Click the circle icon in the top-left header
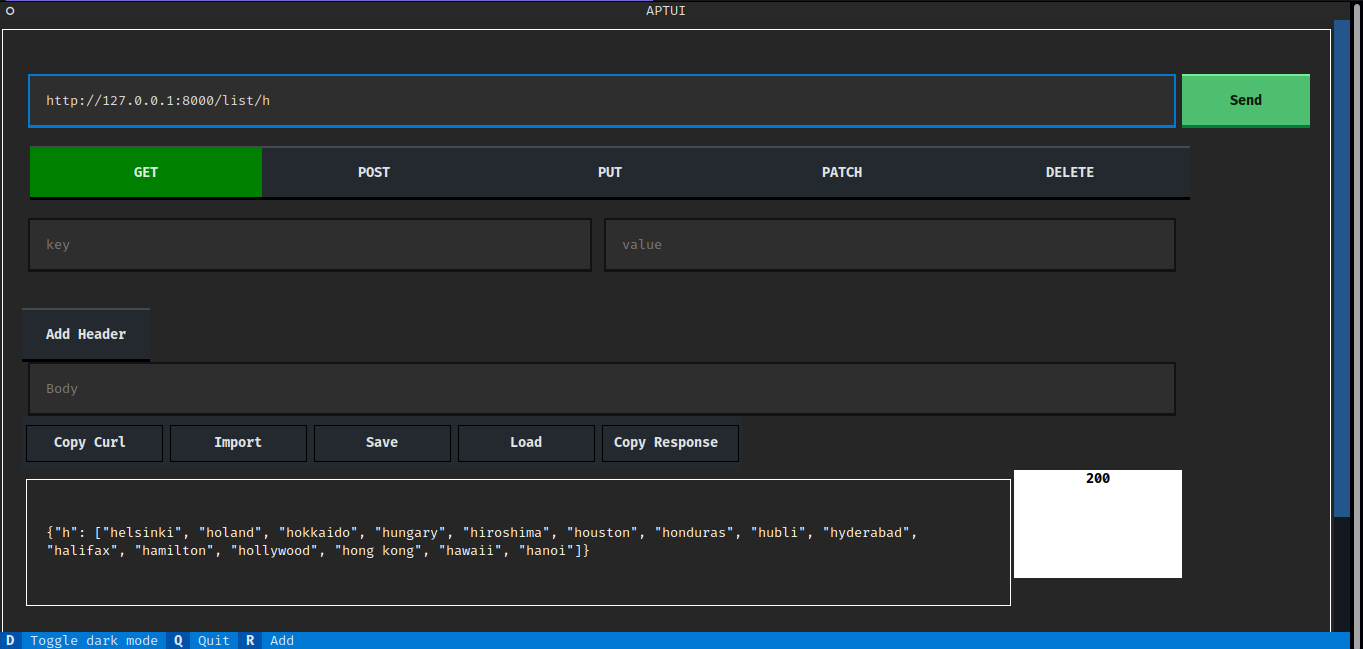This screenshot has width=1363, height=649. 10,11
